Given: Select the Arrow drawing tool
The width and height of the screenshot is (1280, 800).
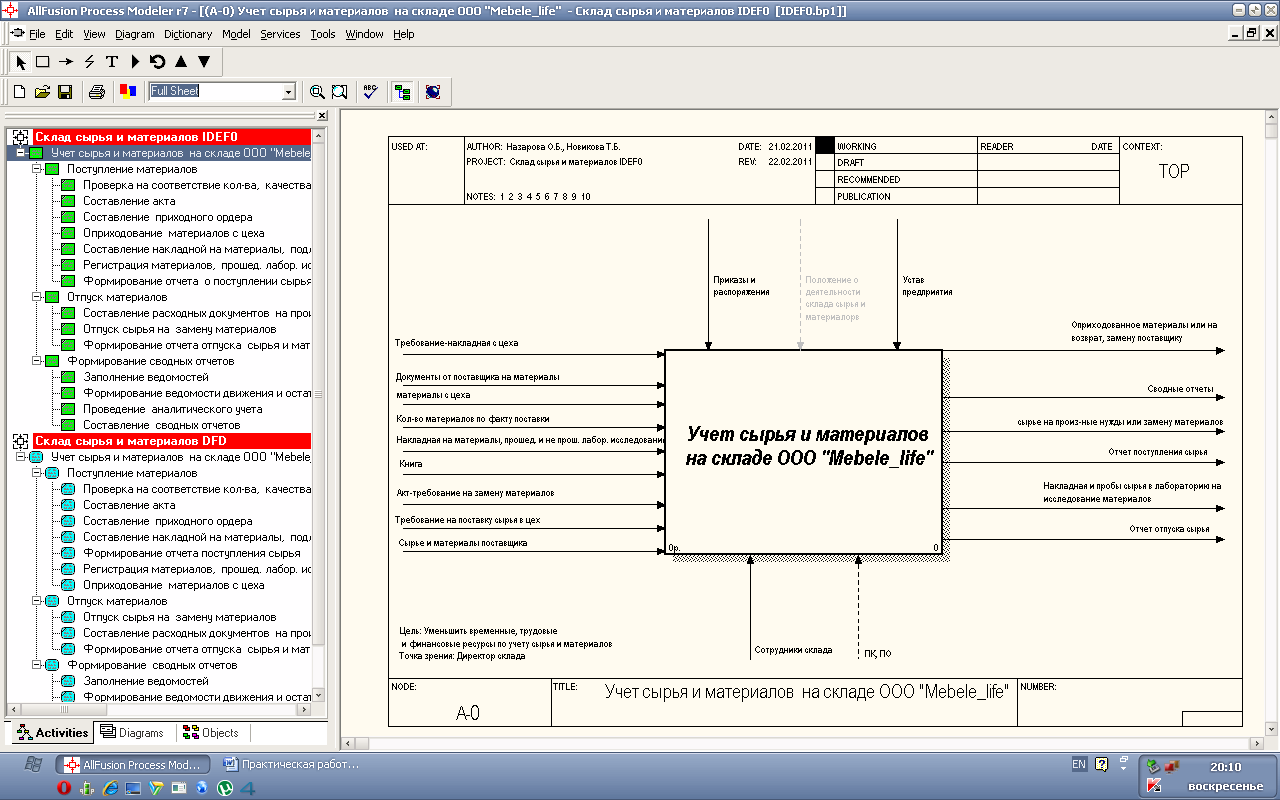Looking at the screenshot, I should point(66,61).
